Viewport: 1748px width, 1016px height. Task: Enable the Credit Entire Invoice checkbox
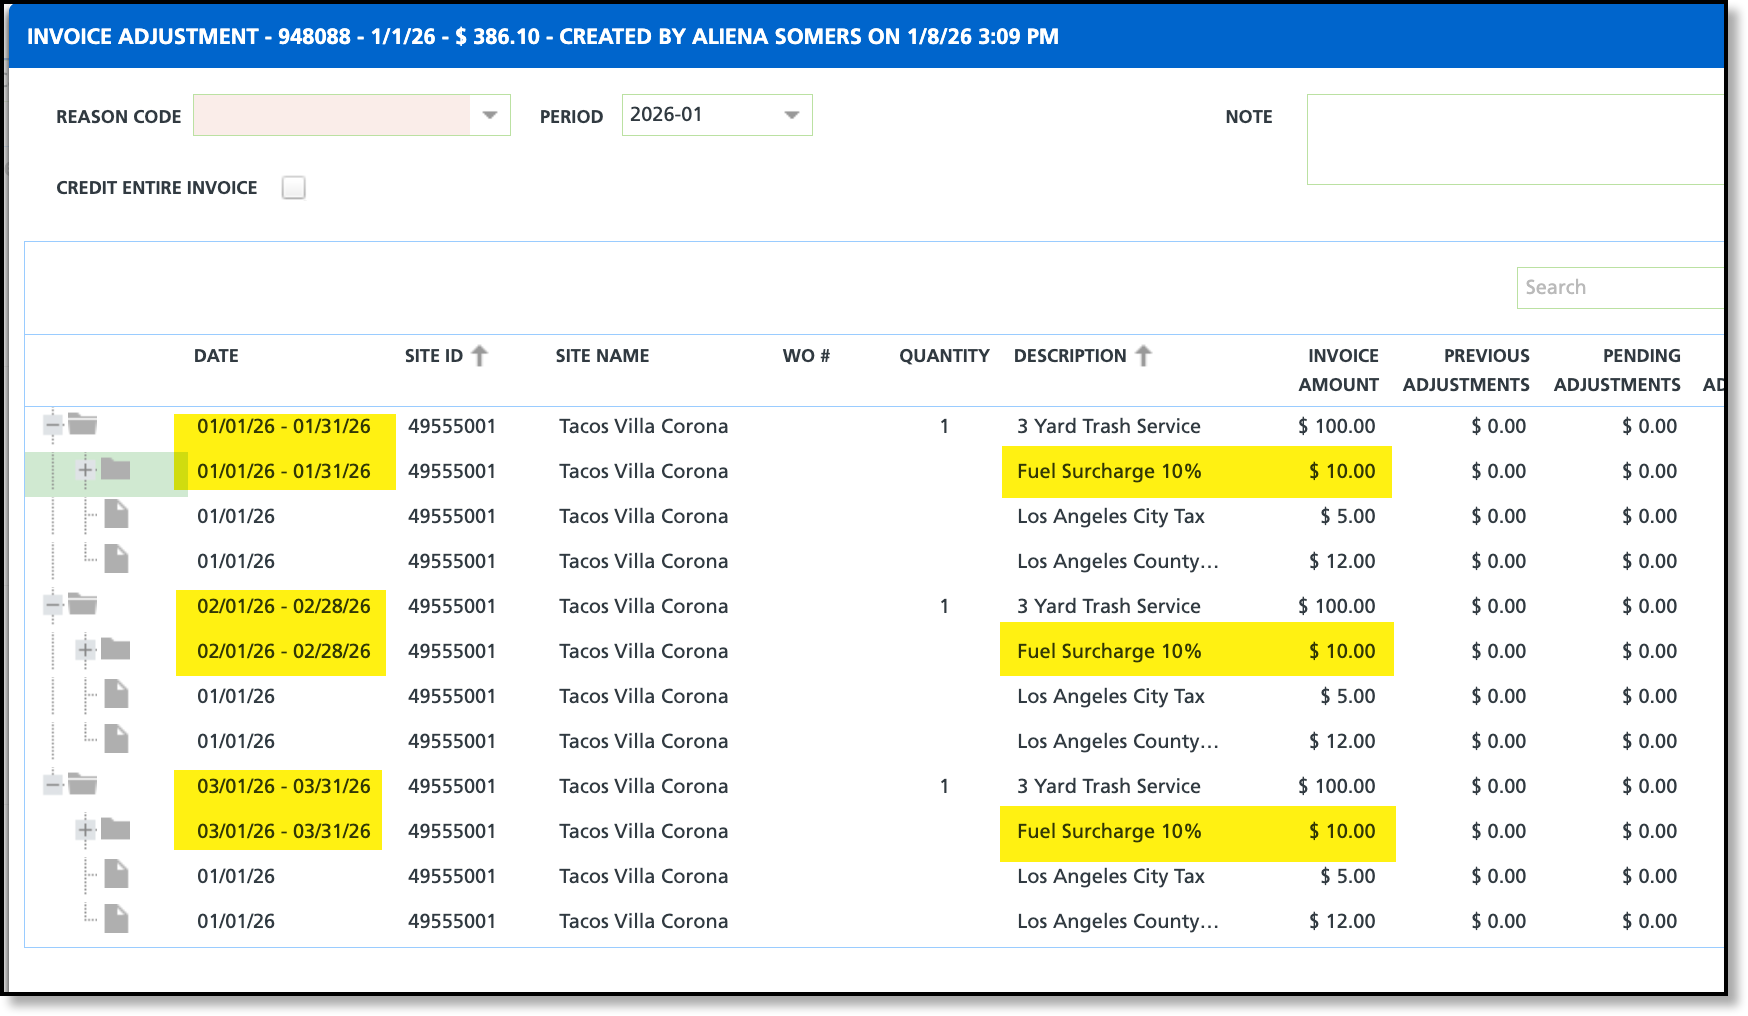tap(293, 188)
